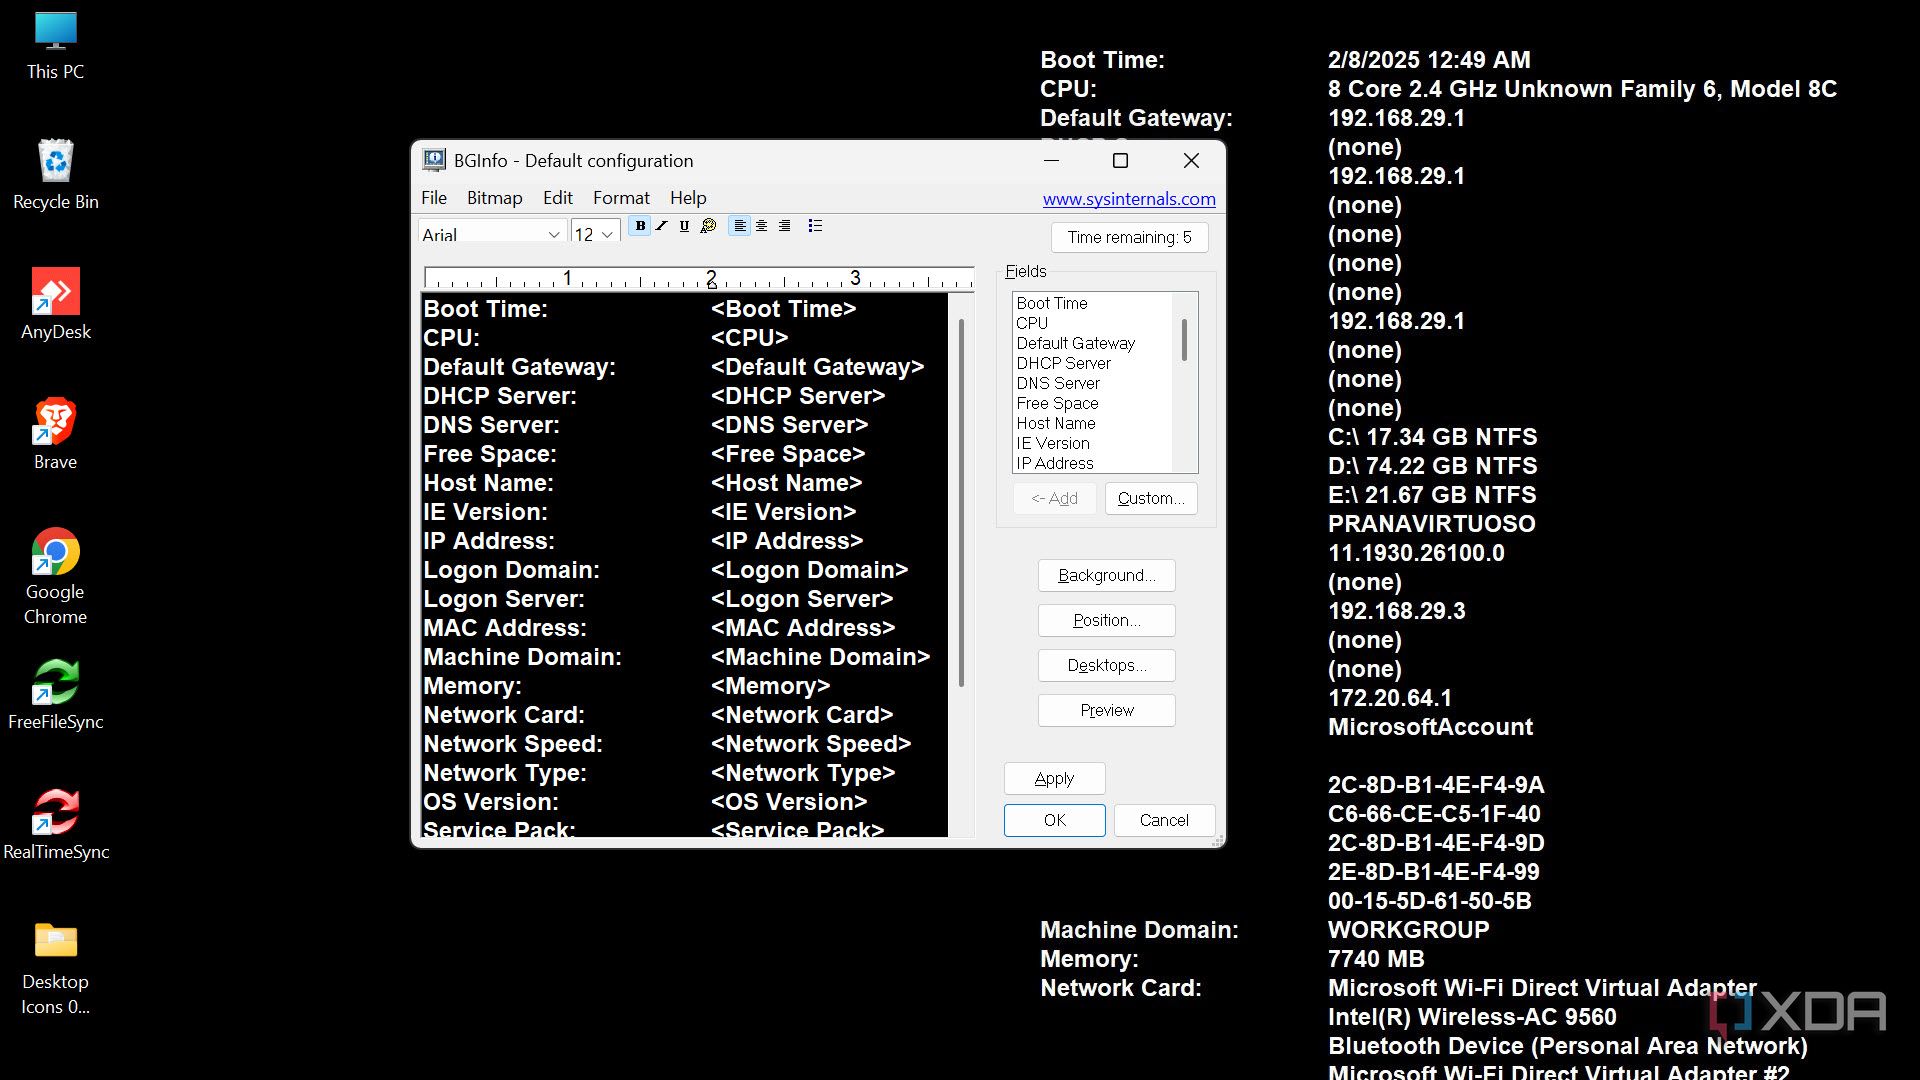Click the <Memory> token in editor
The image size is (1920, 1080).
(771, 686)
